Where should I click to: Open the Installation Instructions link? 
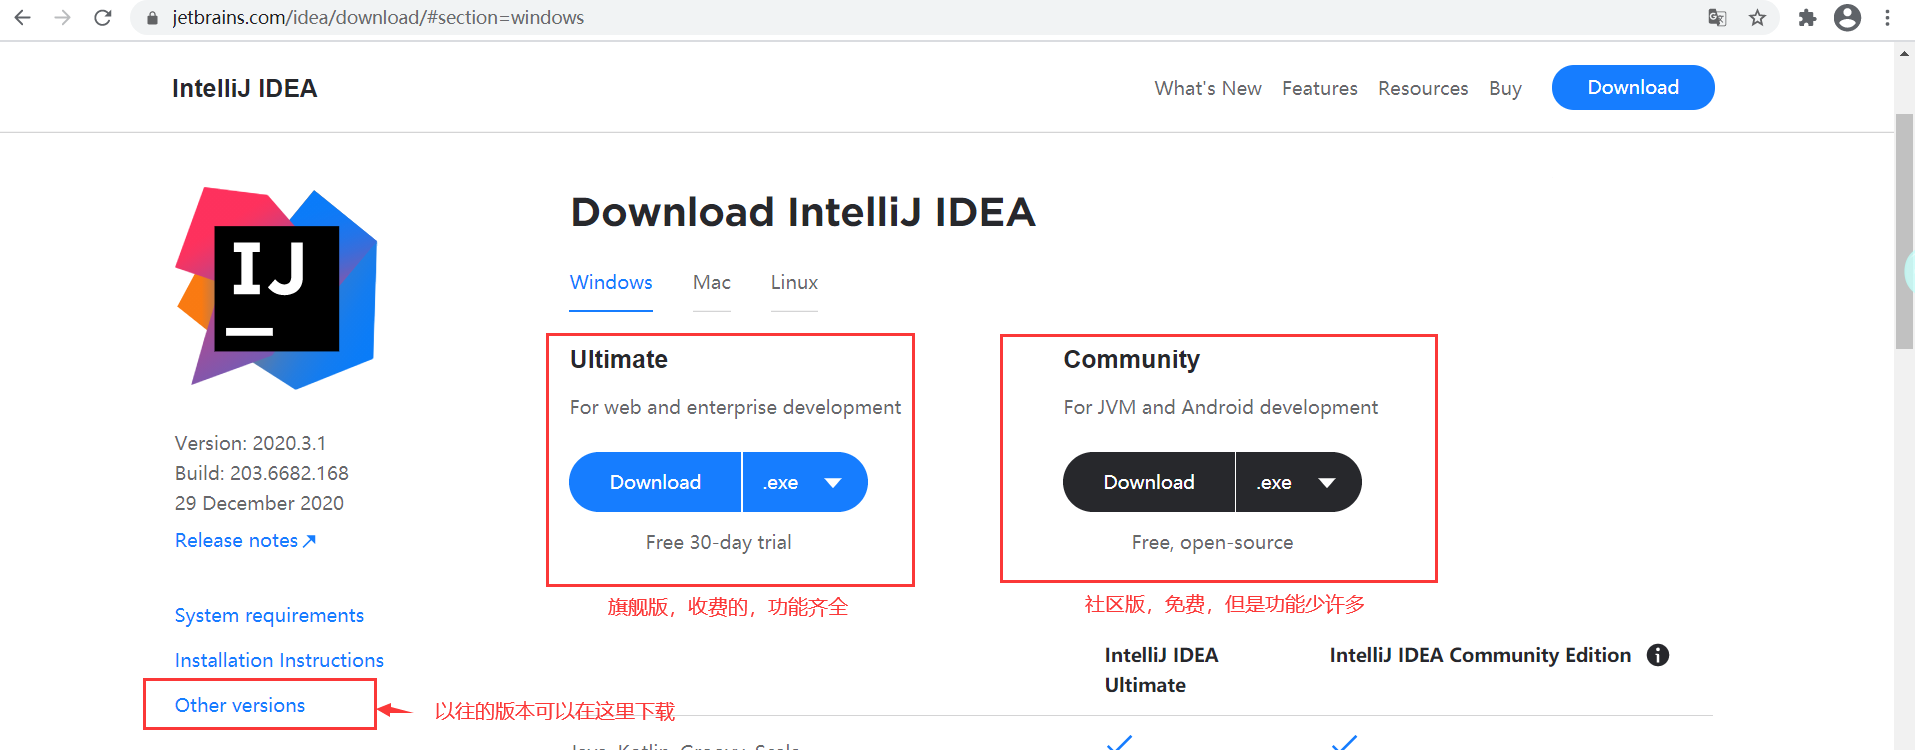(x=279, y=660)
